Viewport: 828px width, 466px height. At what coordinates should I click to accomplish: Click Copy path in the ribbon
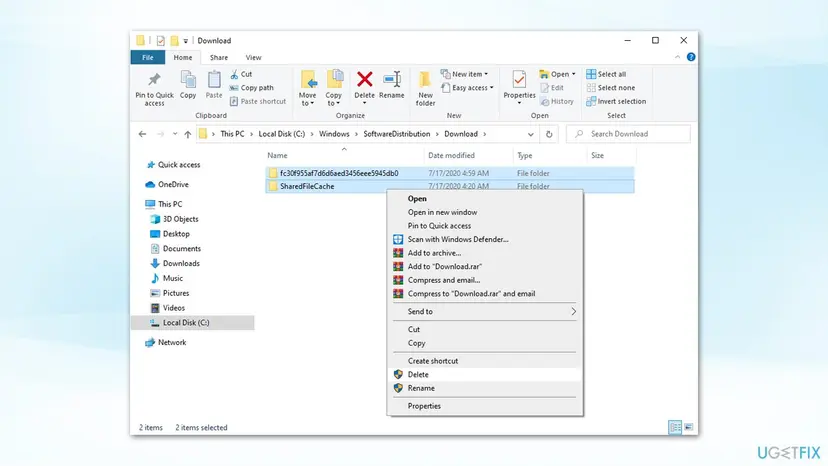[x=252, y=88]
